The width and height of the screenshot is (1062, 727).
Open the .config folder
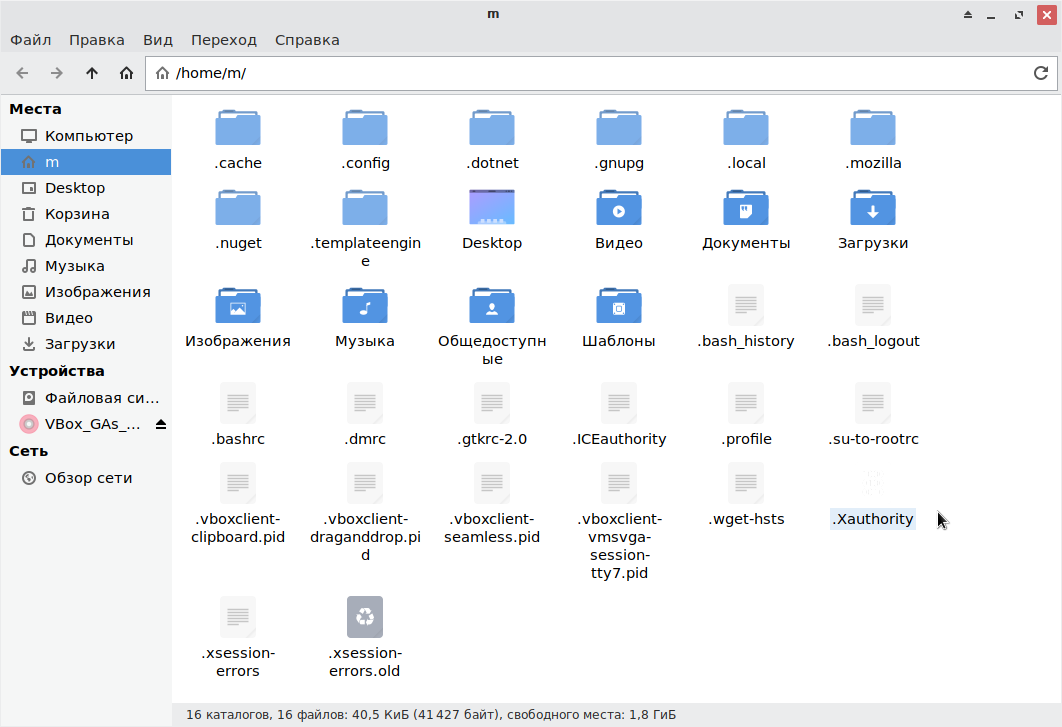[x=365, y=129]
